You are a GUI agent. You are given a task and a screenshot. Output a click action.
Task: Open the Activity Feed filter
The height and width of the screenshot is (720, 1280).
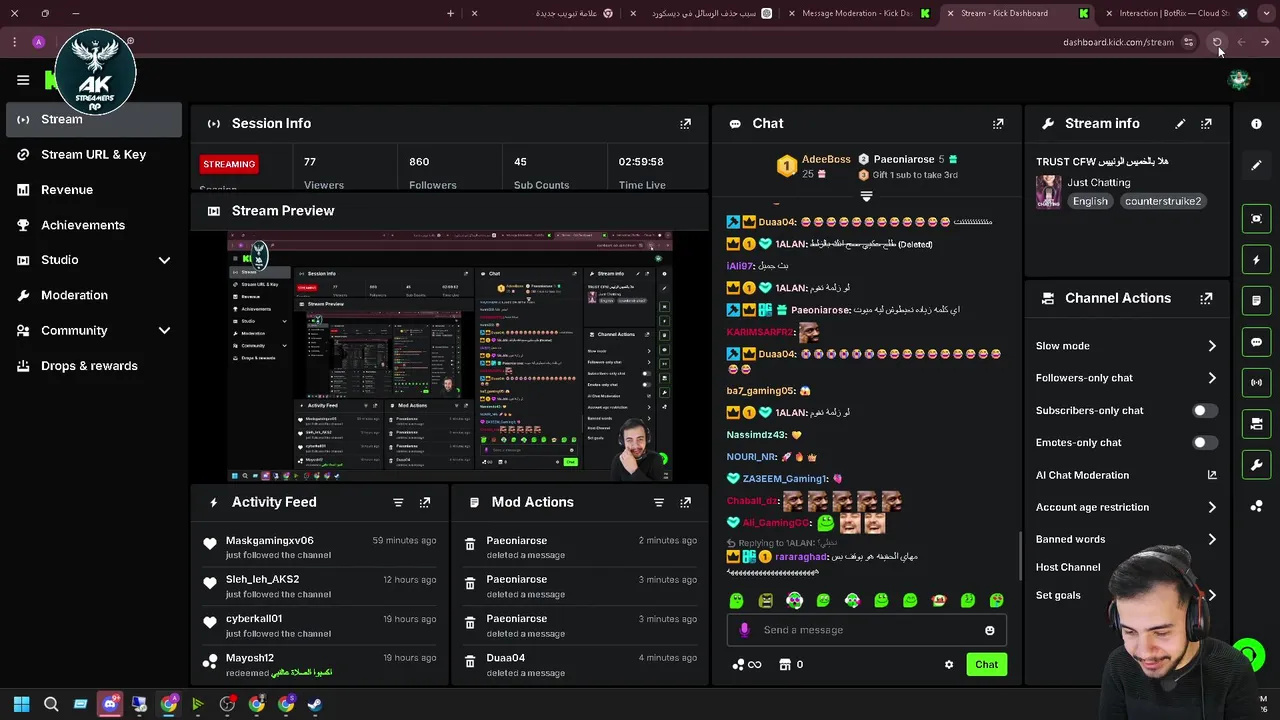398,502
